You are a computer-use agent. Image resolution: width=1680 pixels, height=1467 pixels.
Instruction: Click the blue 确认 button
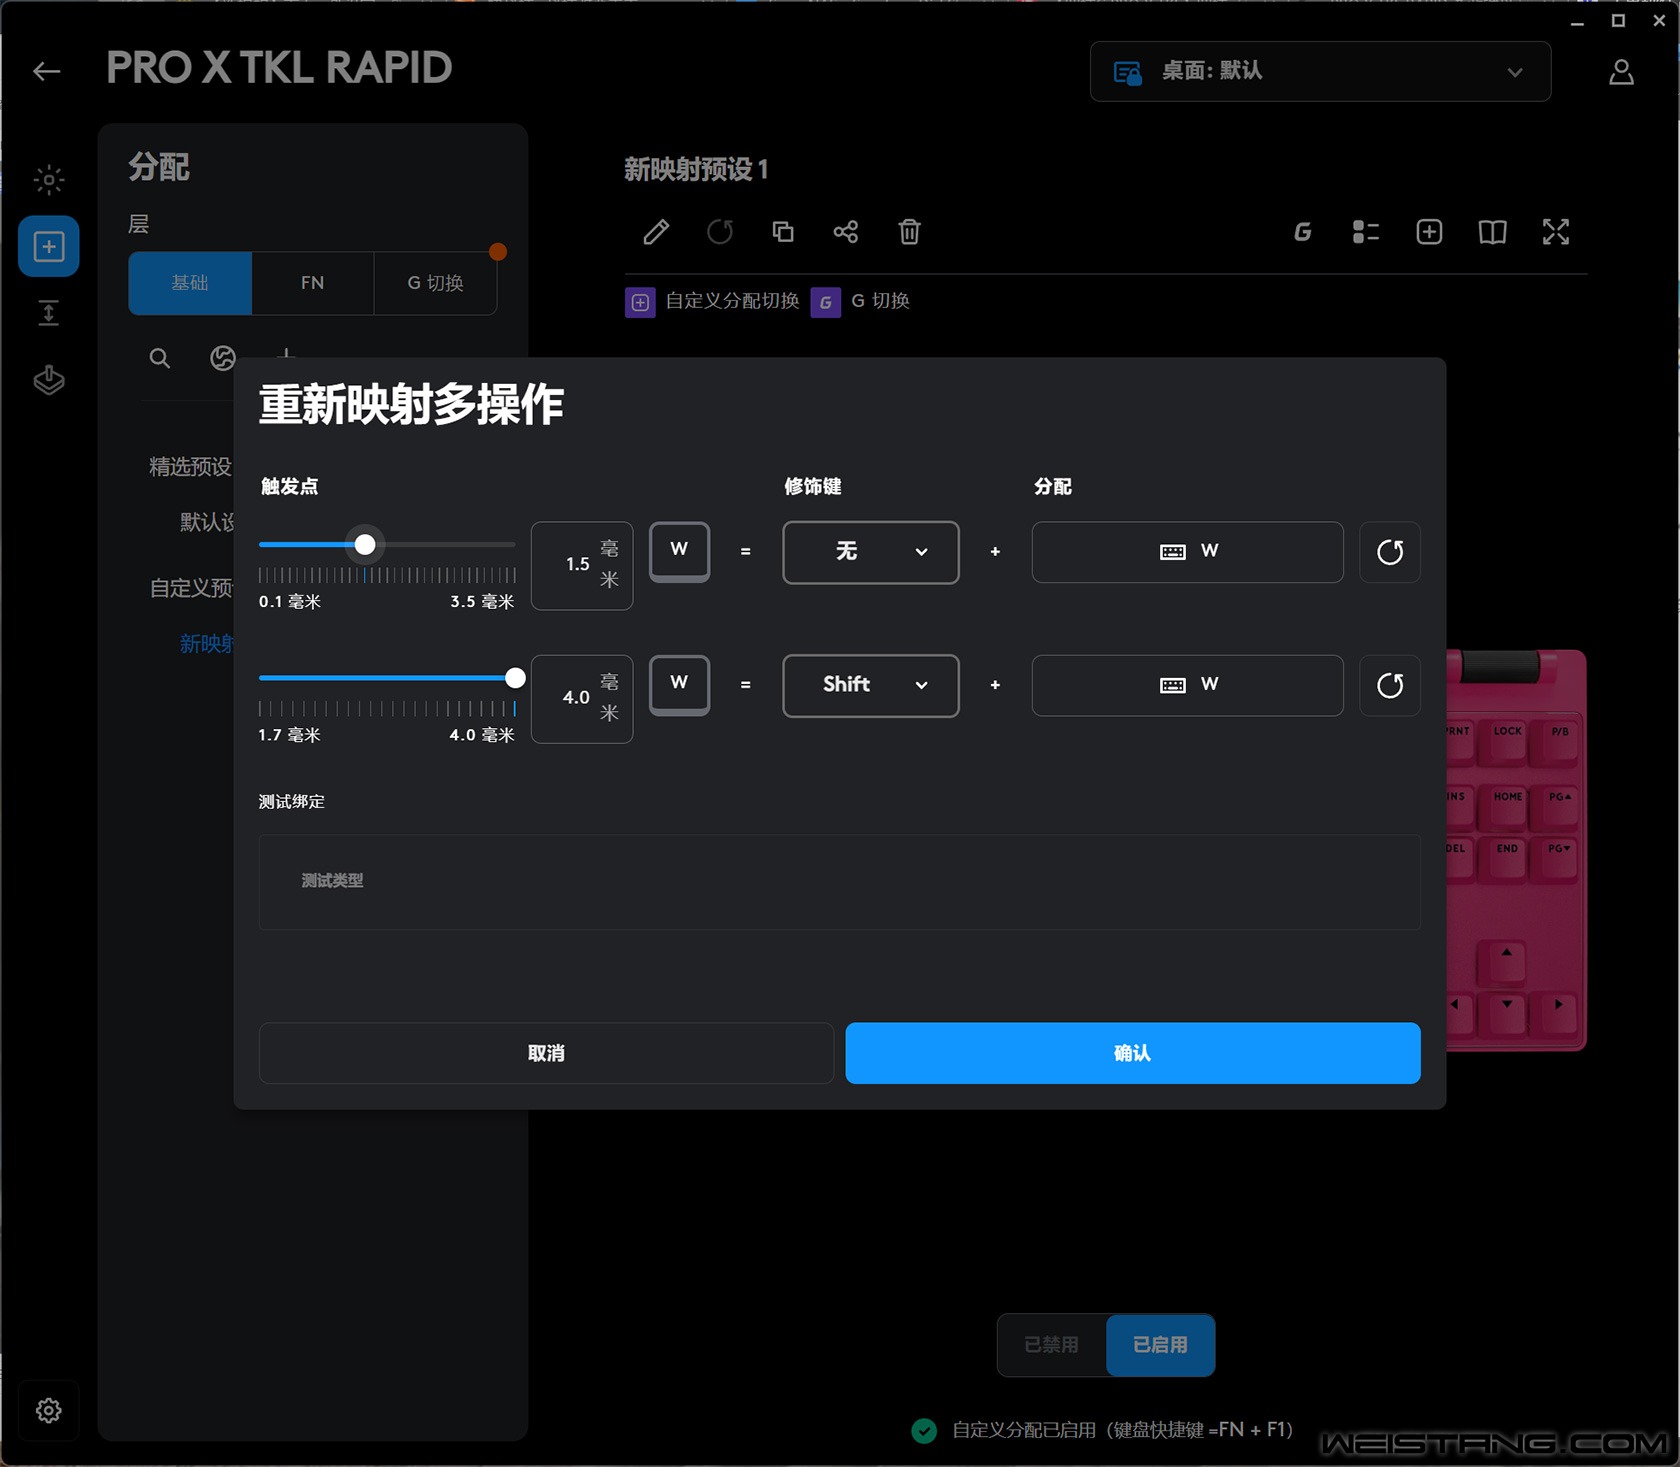click(1132, 1053)
